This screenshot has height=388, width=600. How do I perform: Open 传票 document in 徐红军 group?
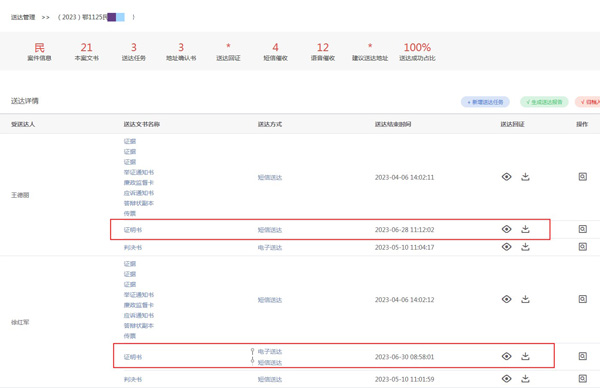130,336
